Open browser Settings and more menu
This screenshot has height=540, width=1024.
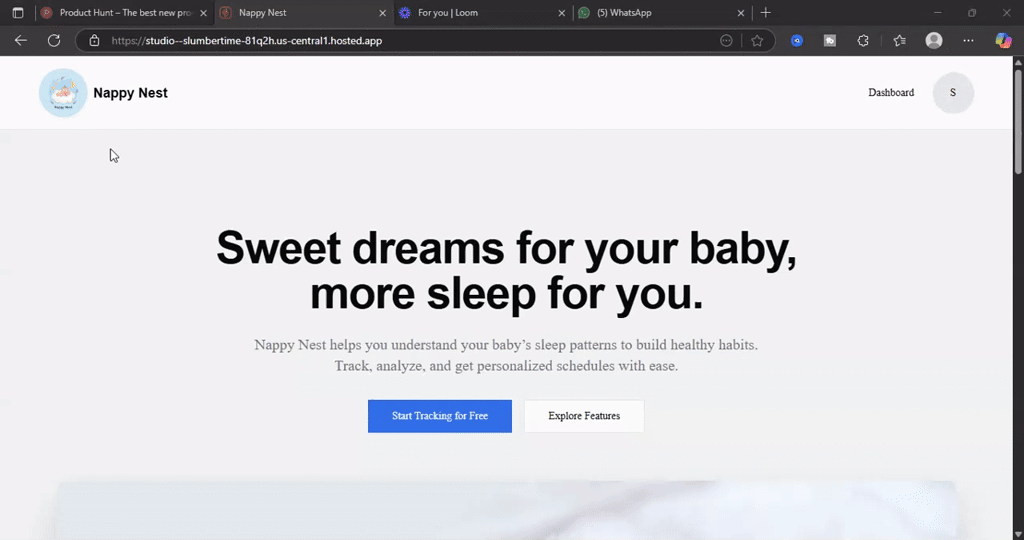[x=968, y=40]
